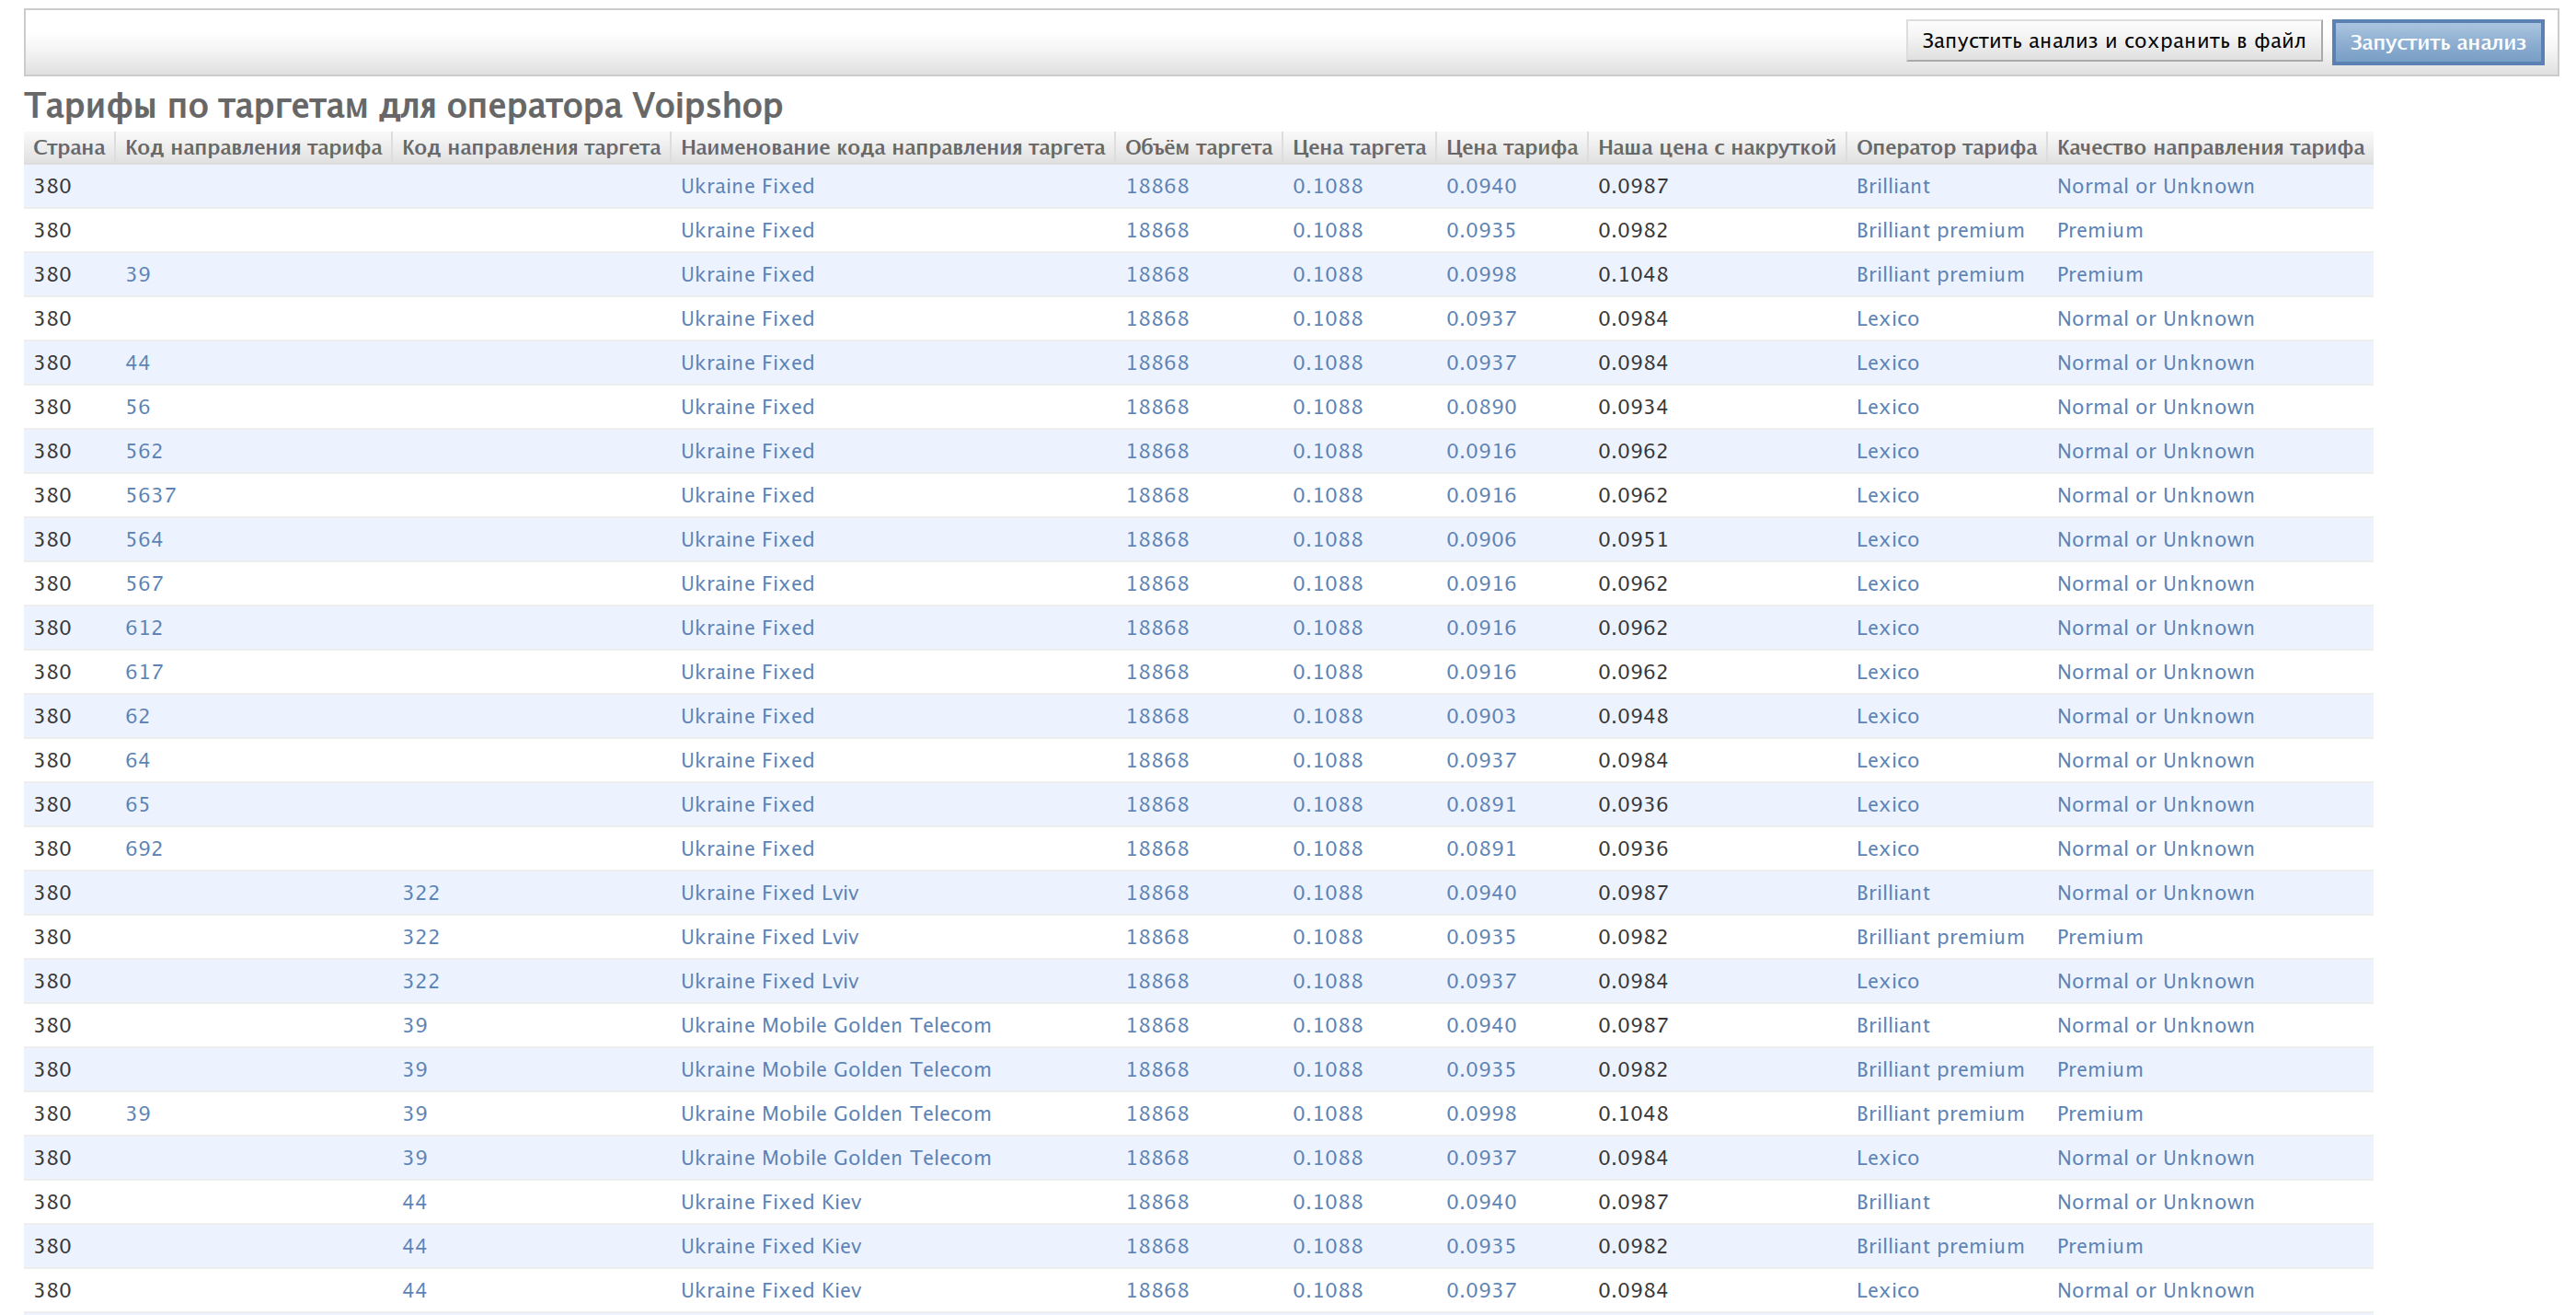
Task: Click "Normal or Unknown" in the tariff code 44 row
Action: 2155,363
